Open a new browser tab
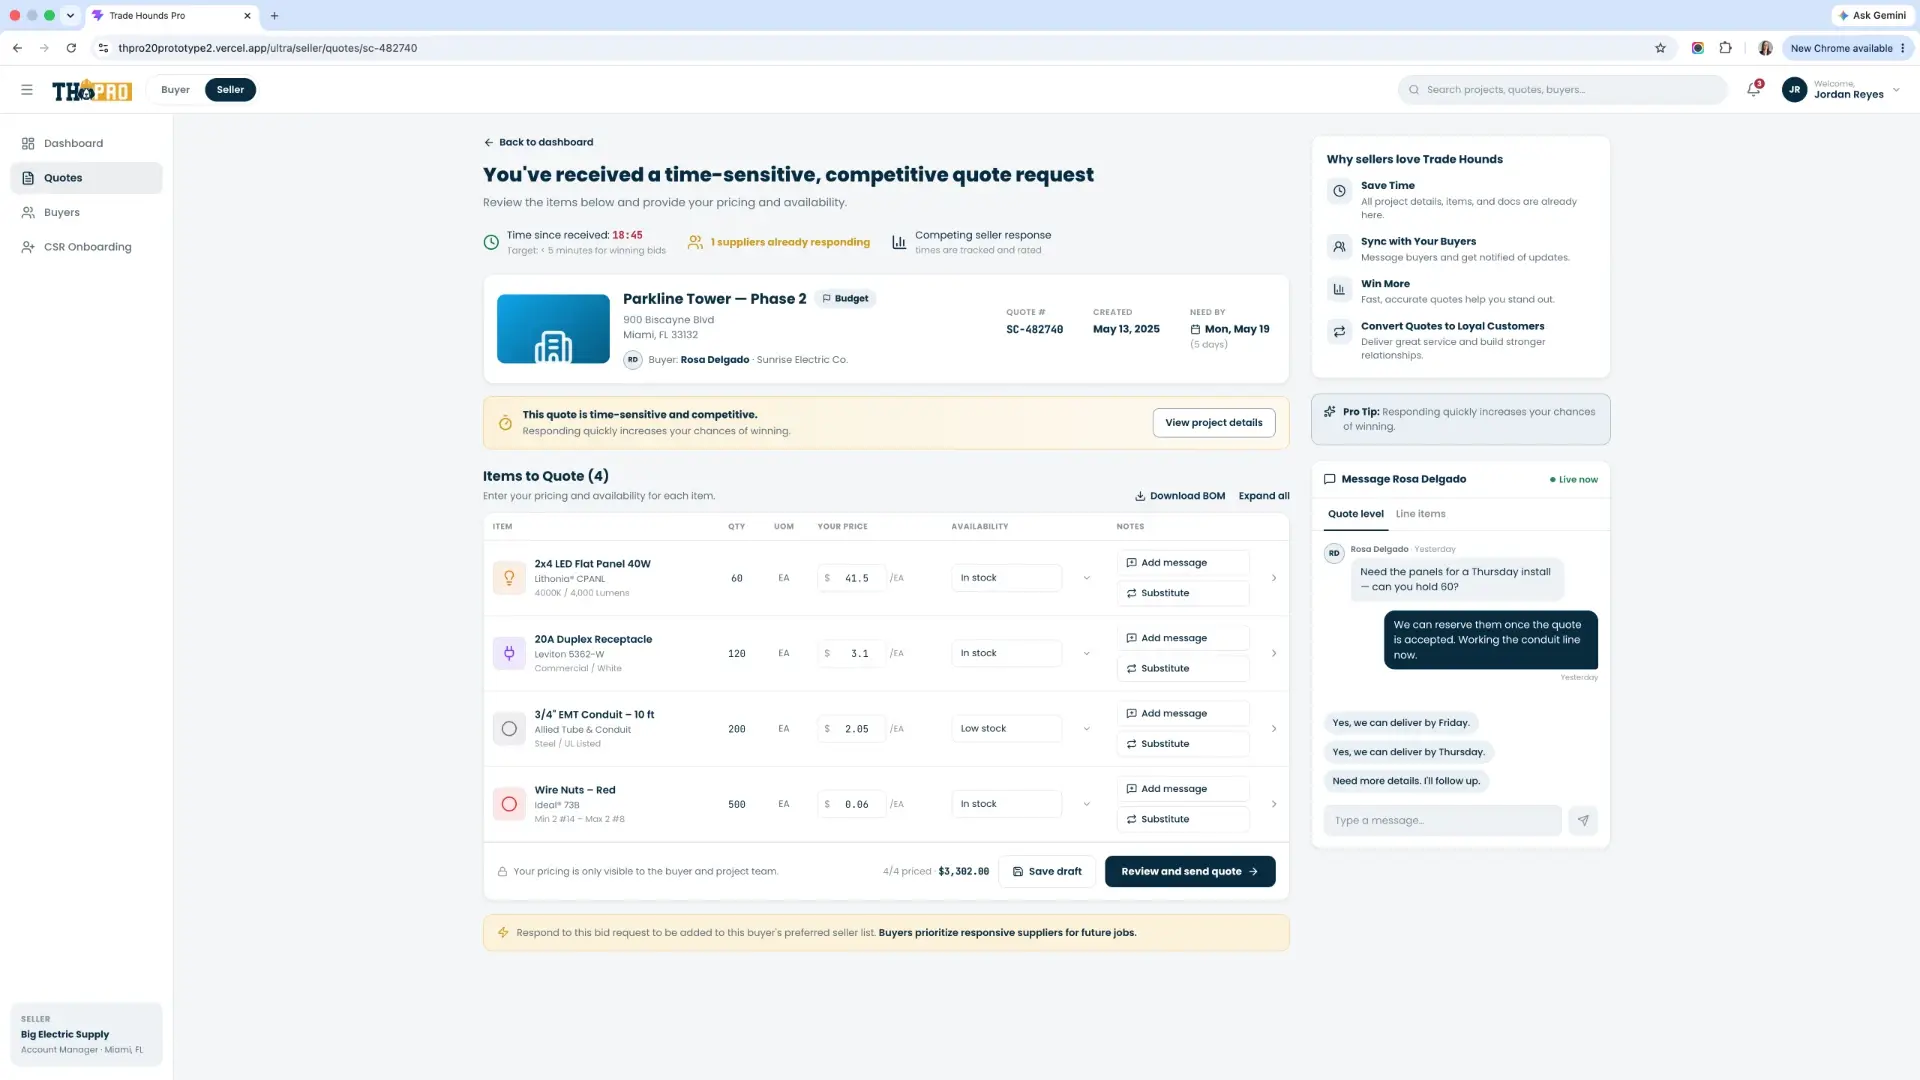The image size is (1920, 1080). coord(274,16)
